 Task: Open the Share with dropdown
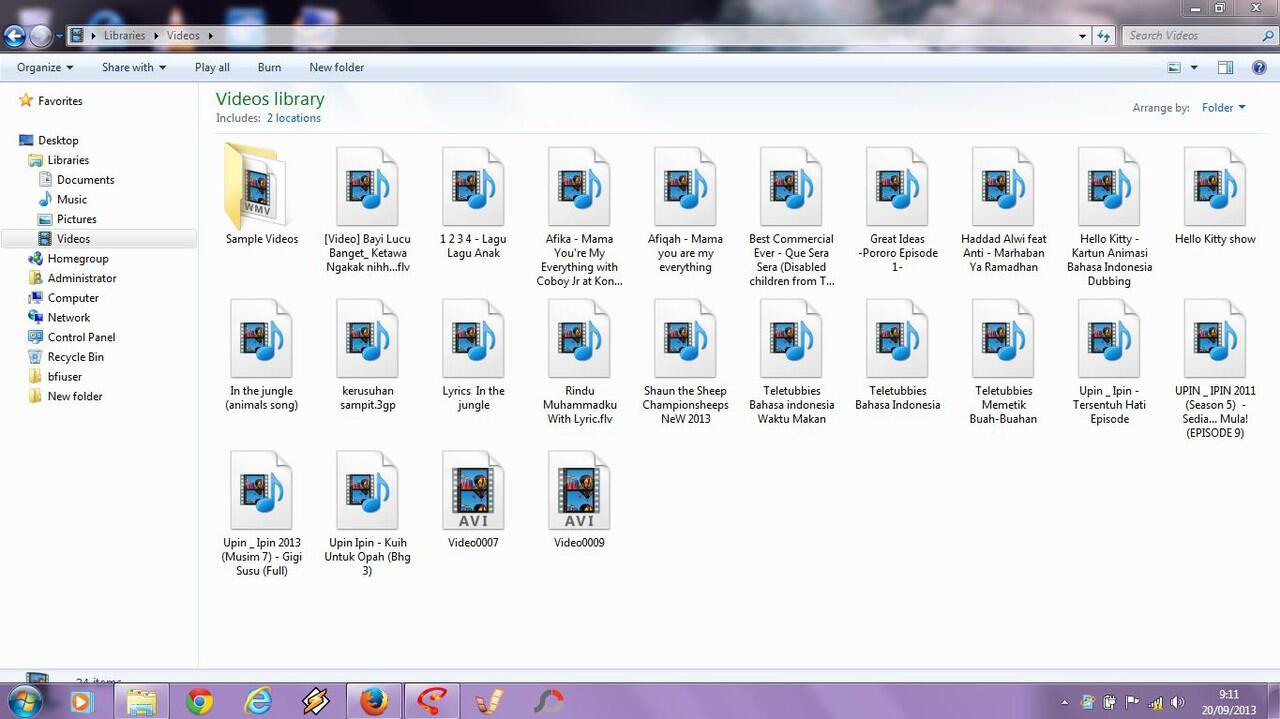pos(134,67)
